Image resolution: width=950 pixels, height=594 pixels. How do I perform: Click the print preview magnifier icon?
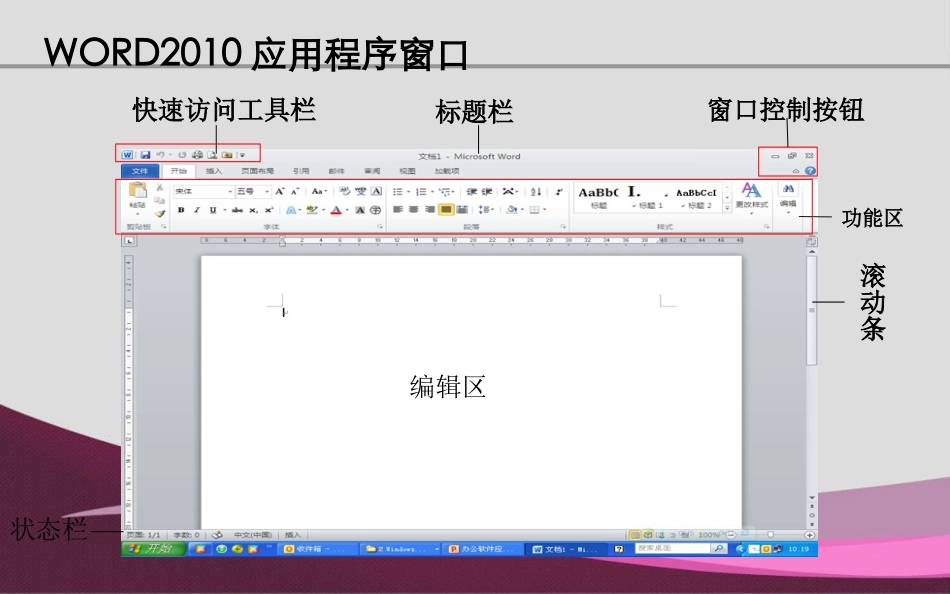(212, 155)
